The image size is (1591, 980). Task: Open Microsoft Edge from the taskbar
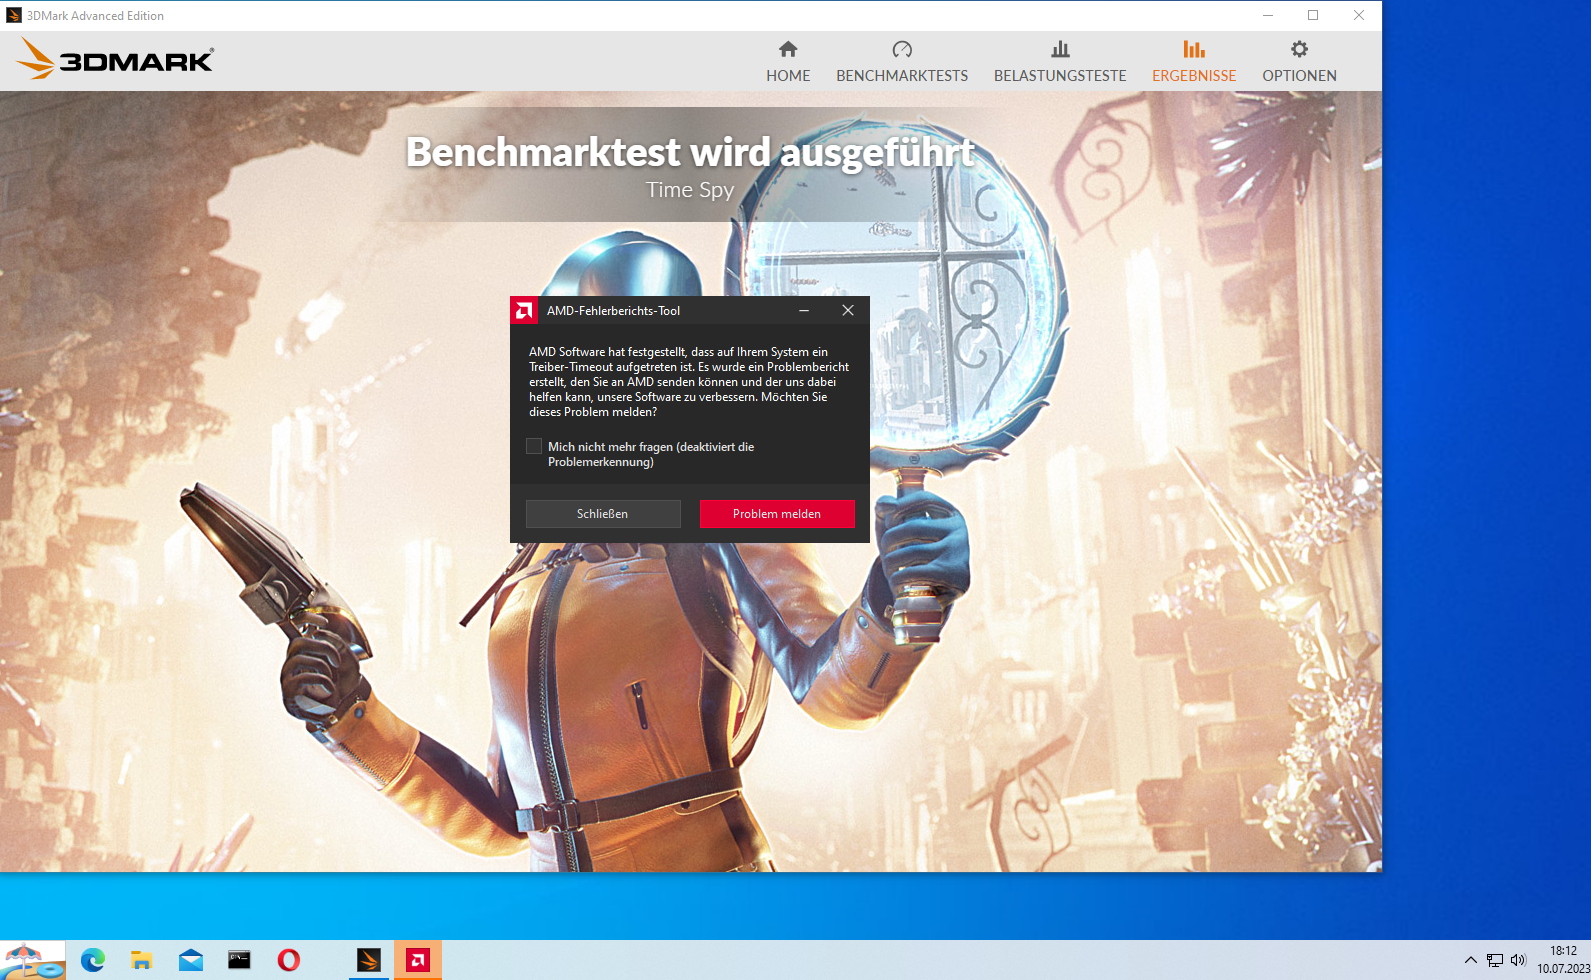pos(93,960)
